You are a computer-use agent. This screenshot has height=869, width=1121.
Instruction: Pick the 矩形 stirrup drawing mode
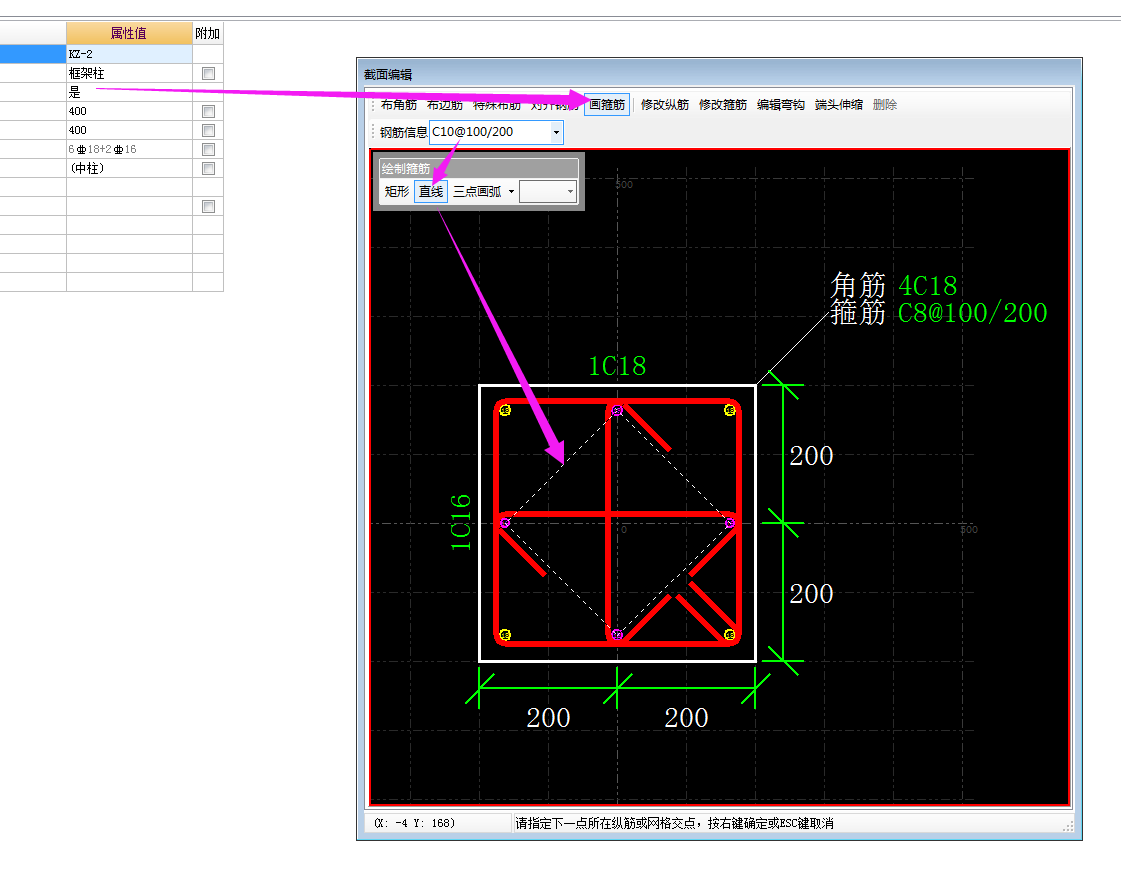point(397,192)
